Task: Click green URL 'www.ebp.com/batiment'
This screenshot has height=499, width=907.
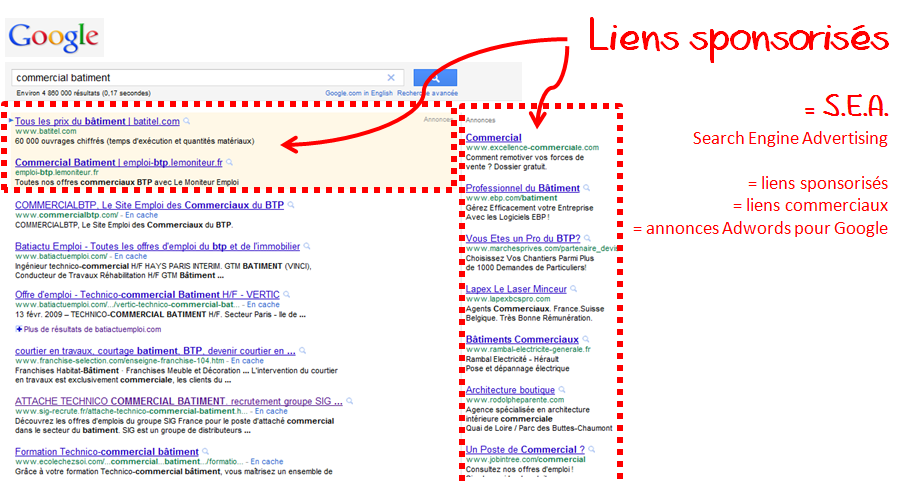Action: [511, 198]
